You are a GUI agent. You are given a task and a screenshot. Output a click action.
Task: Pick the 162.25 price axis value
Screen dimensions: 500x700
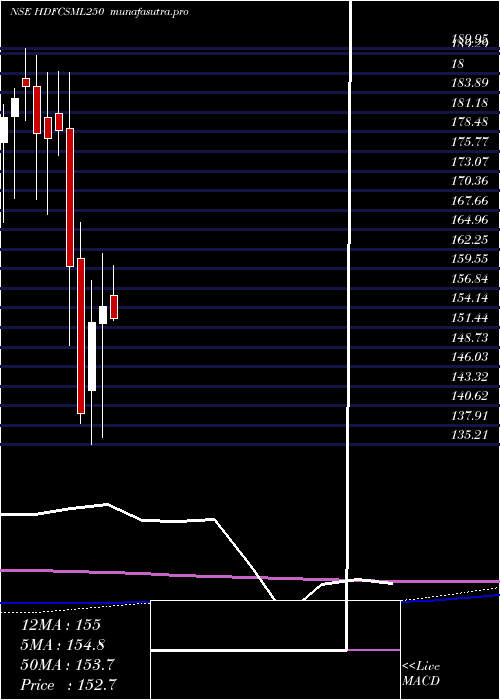pyautogui.click(x=470, y=240)
